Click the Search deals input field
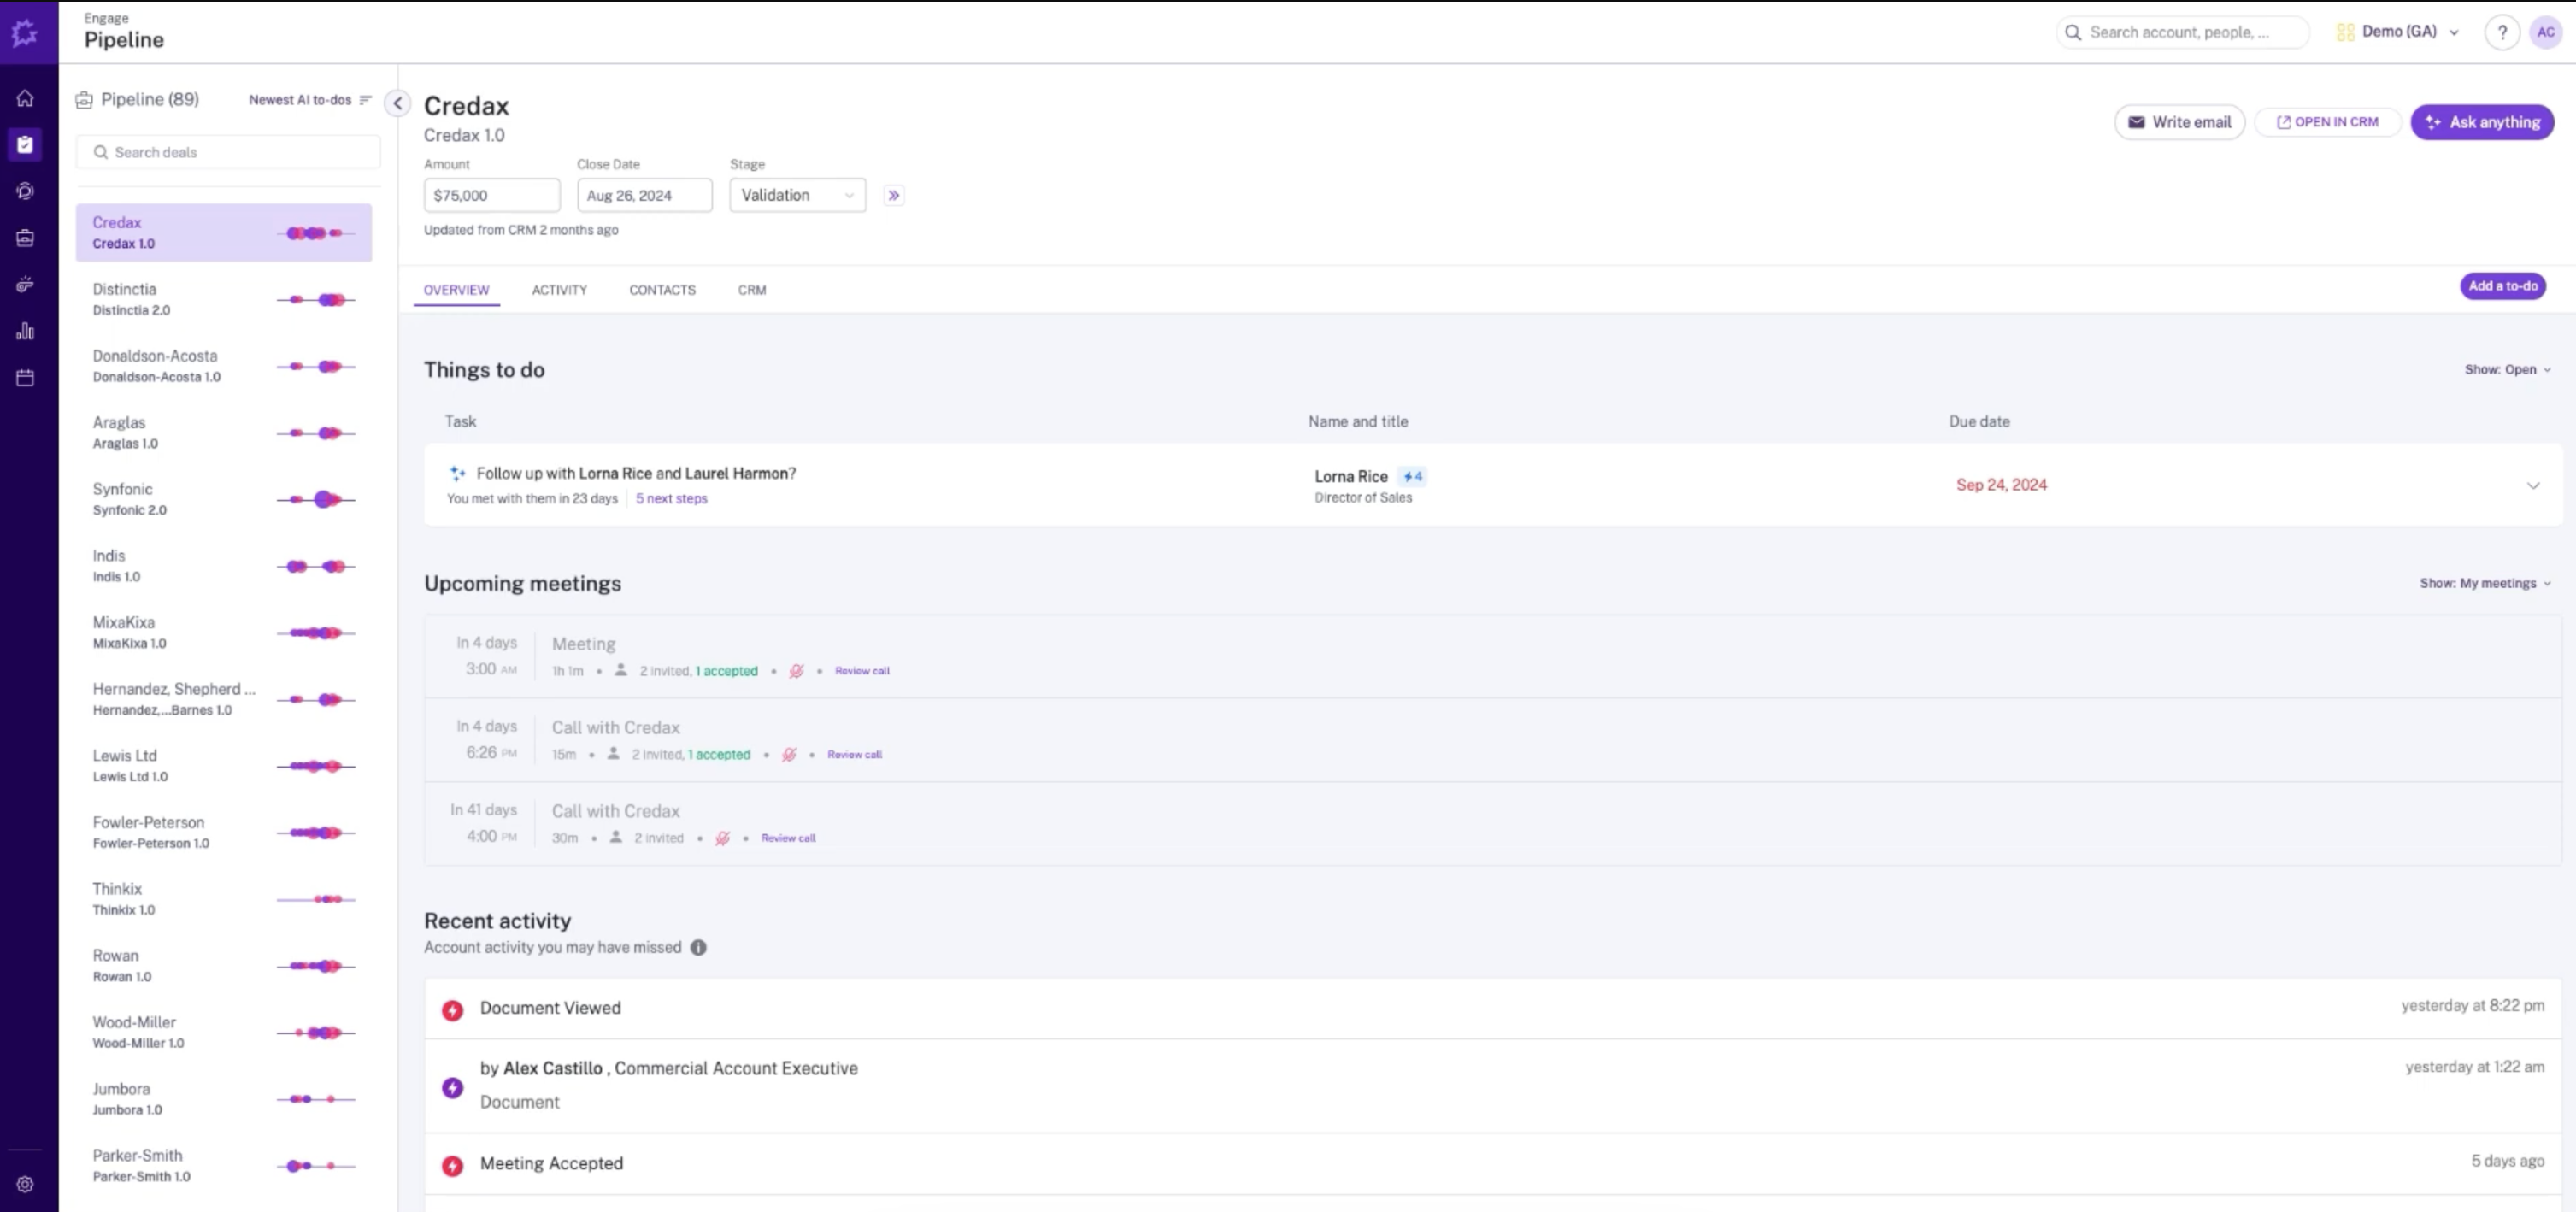This screenshot has width=2576, height=1212. 228,152
